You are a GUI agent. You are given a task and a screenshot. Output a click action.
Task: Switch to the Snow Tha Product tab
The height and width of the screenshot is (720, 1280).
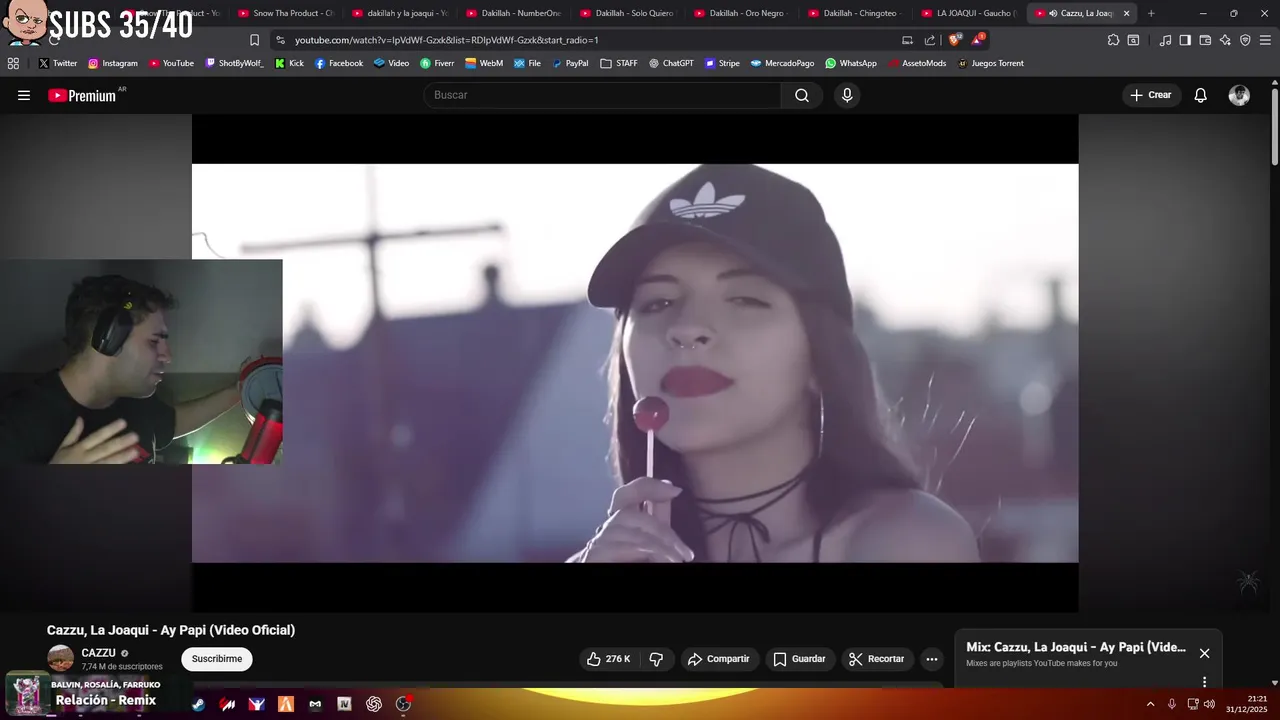[285, 13]
